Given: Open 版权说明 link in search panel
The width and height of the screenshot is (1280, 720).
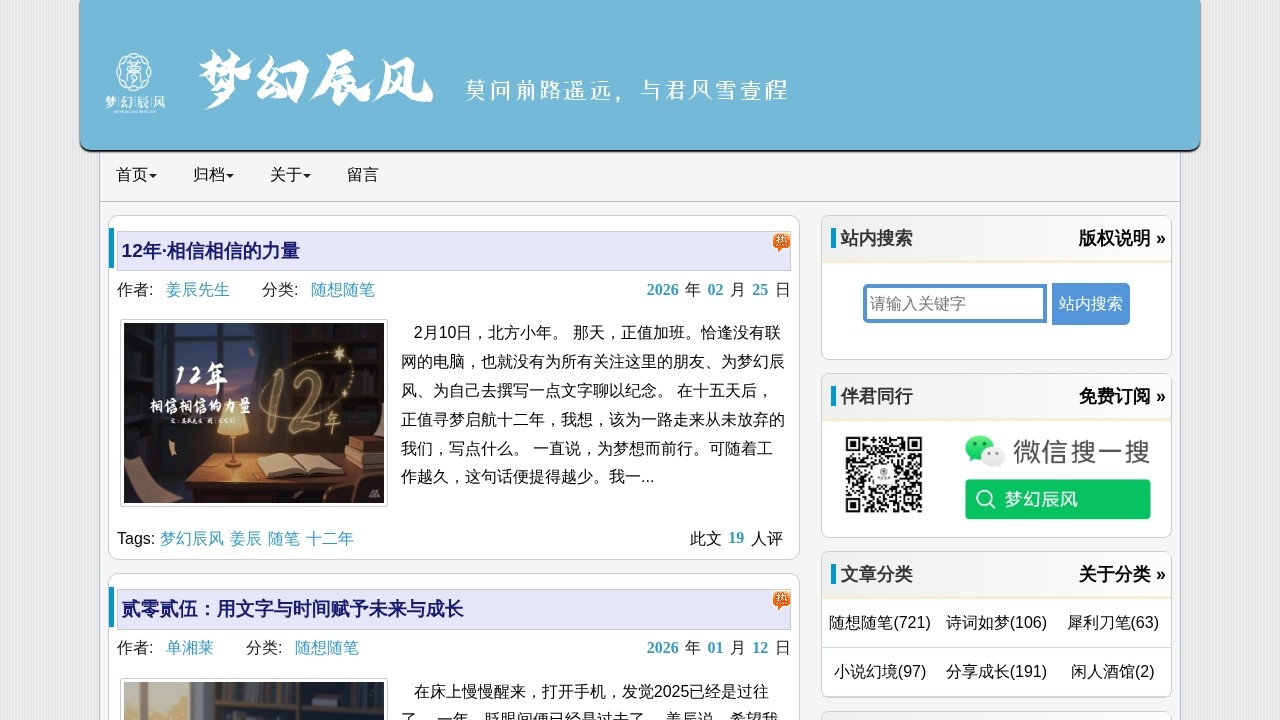Looking at the screenshot, I should (x=1121, y=238).
